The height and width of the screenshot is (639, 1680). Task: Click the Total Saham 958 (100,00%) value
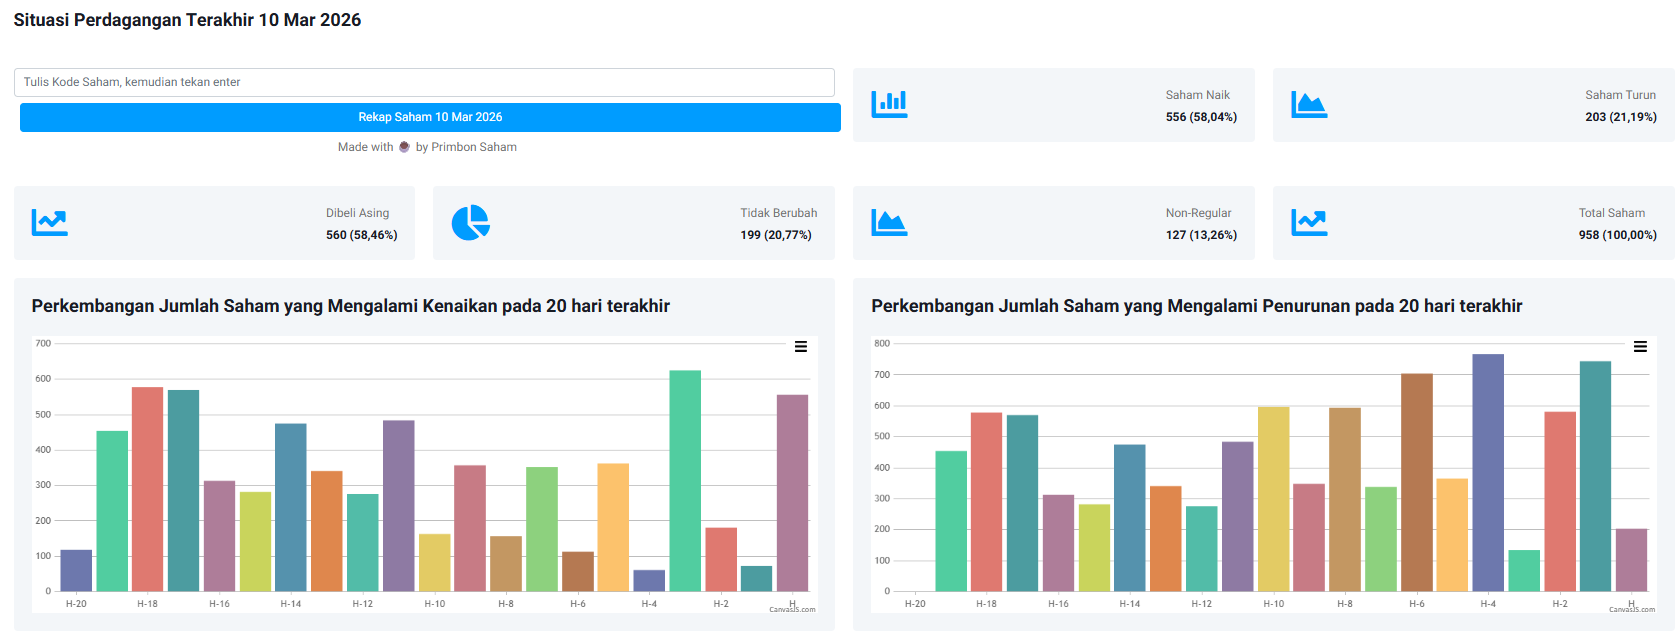pyautogui.click(x=1617, y=235)
